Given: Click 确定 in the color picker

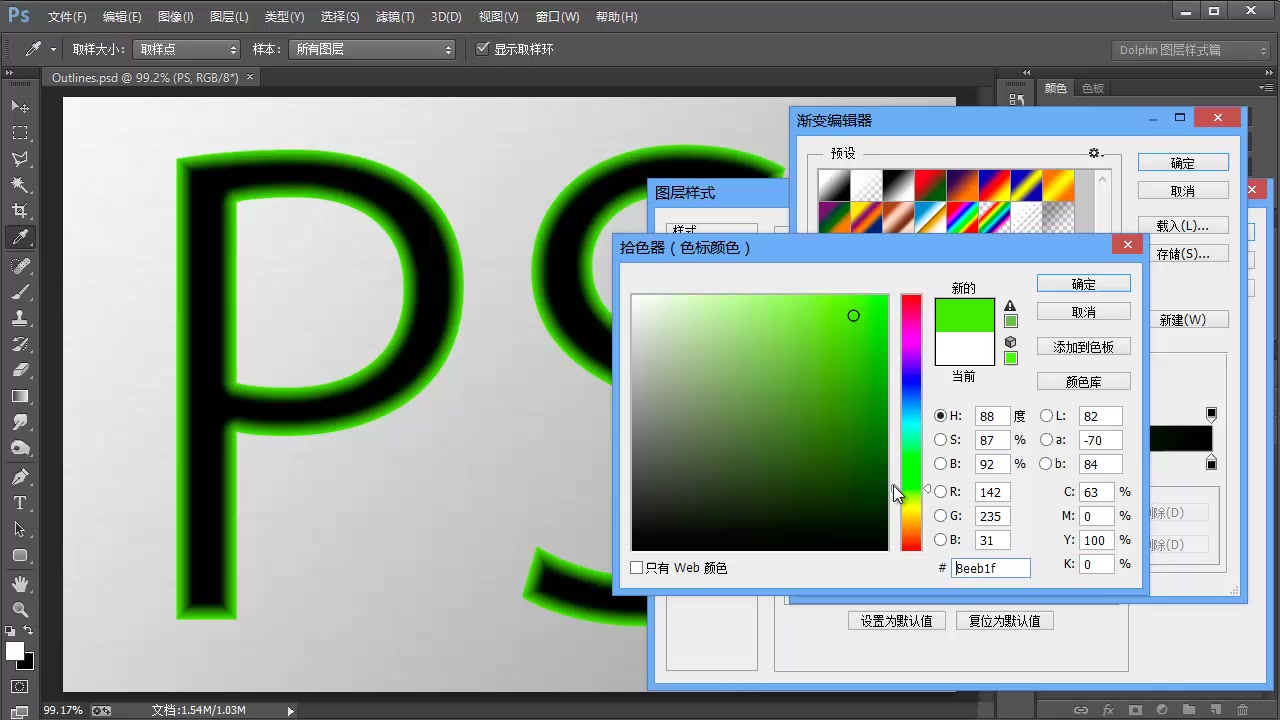Looking at the screenshot, I should (x=1084, y=284).
